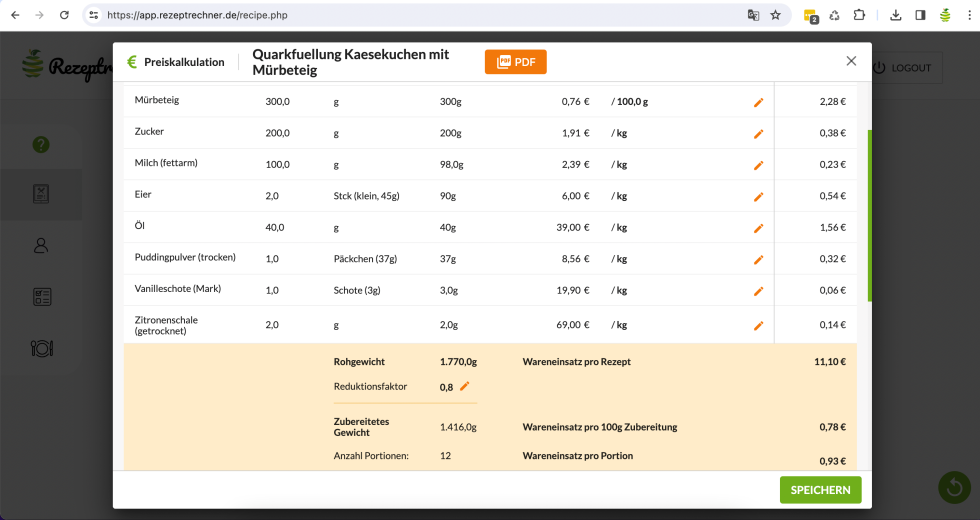Edit the Reduktionsfaktor value pencil
The width and height of the screenshot is (980, 520).
[x=464, y=386]
